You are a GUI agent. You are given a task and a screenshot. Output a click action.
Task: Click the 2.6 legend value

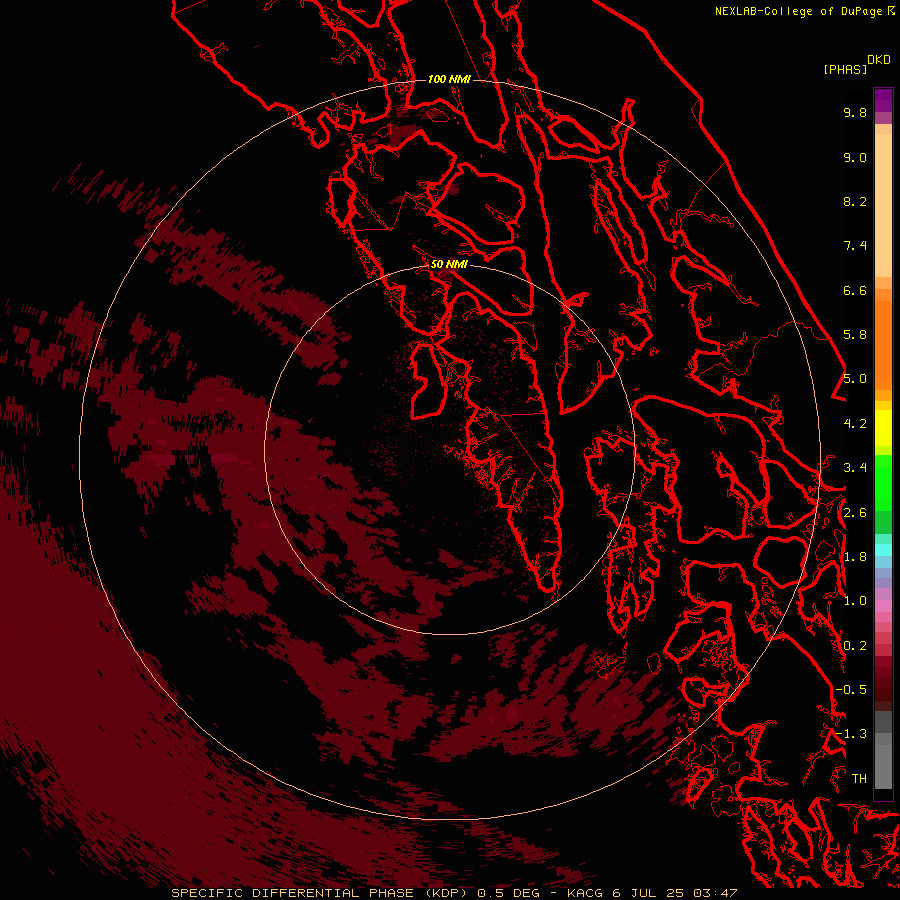pos(855,513)
